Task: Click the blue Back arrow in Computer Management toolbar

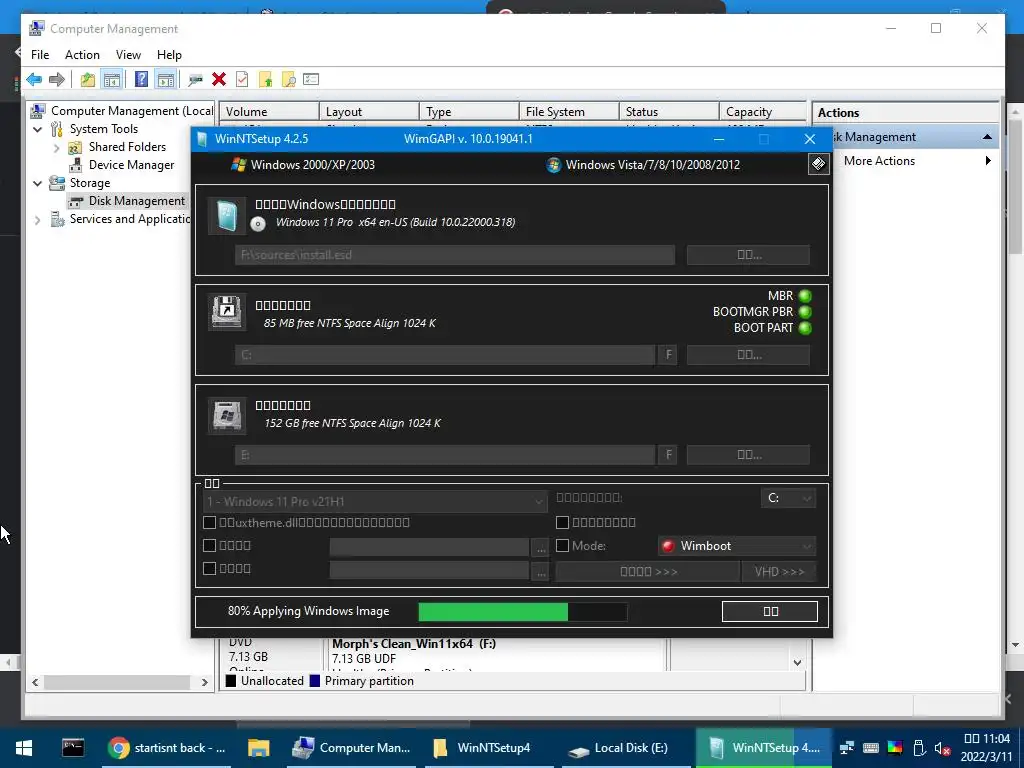Action: coord(34,80)
